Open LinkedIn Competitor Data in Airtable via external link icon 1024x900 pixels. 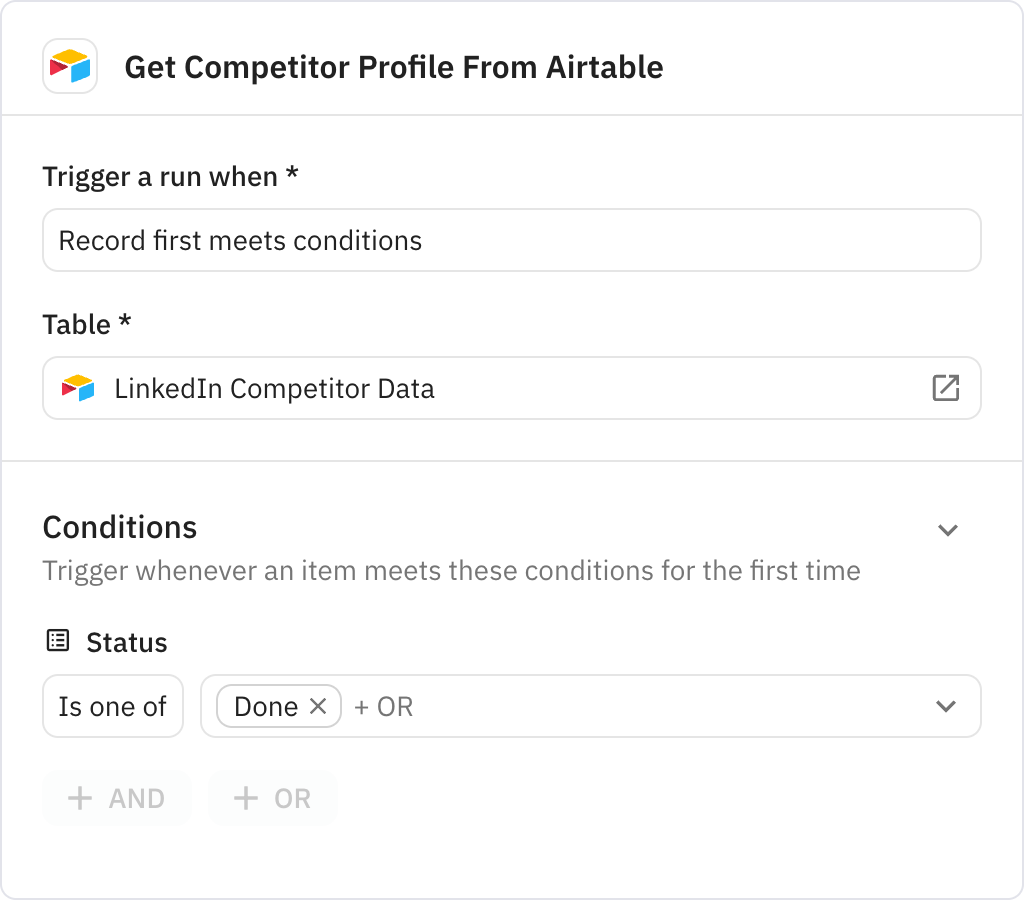click(944, 388)
